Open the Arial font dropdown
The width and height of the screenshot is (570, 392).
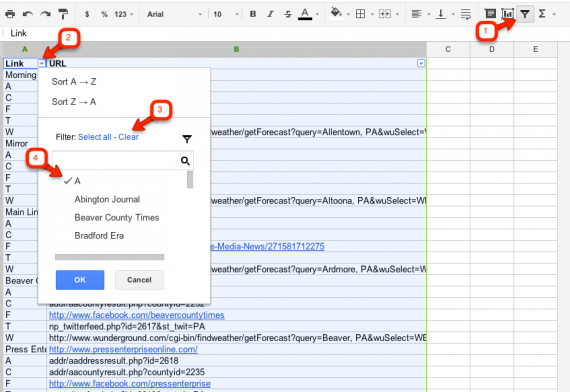pos(174,14)
